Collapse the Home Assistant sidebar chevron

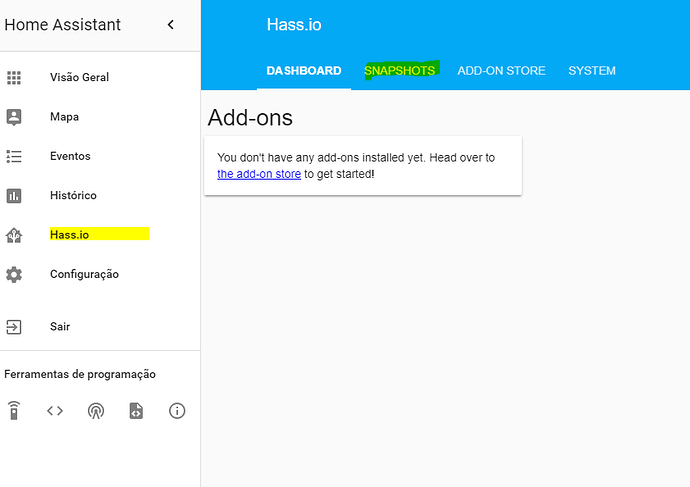[171, 25]
